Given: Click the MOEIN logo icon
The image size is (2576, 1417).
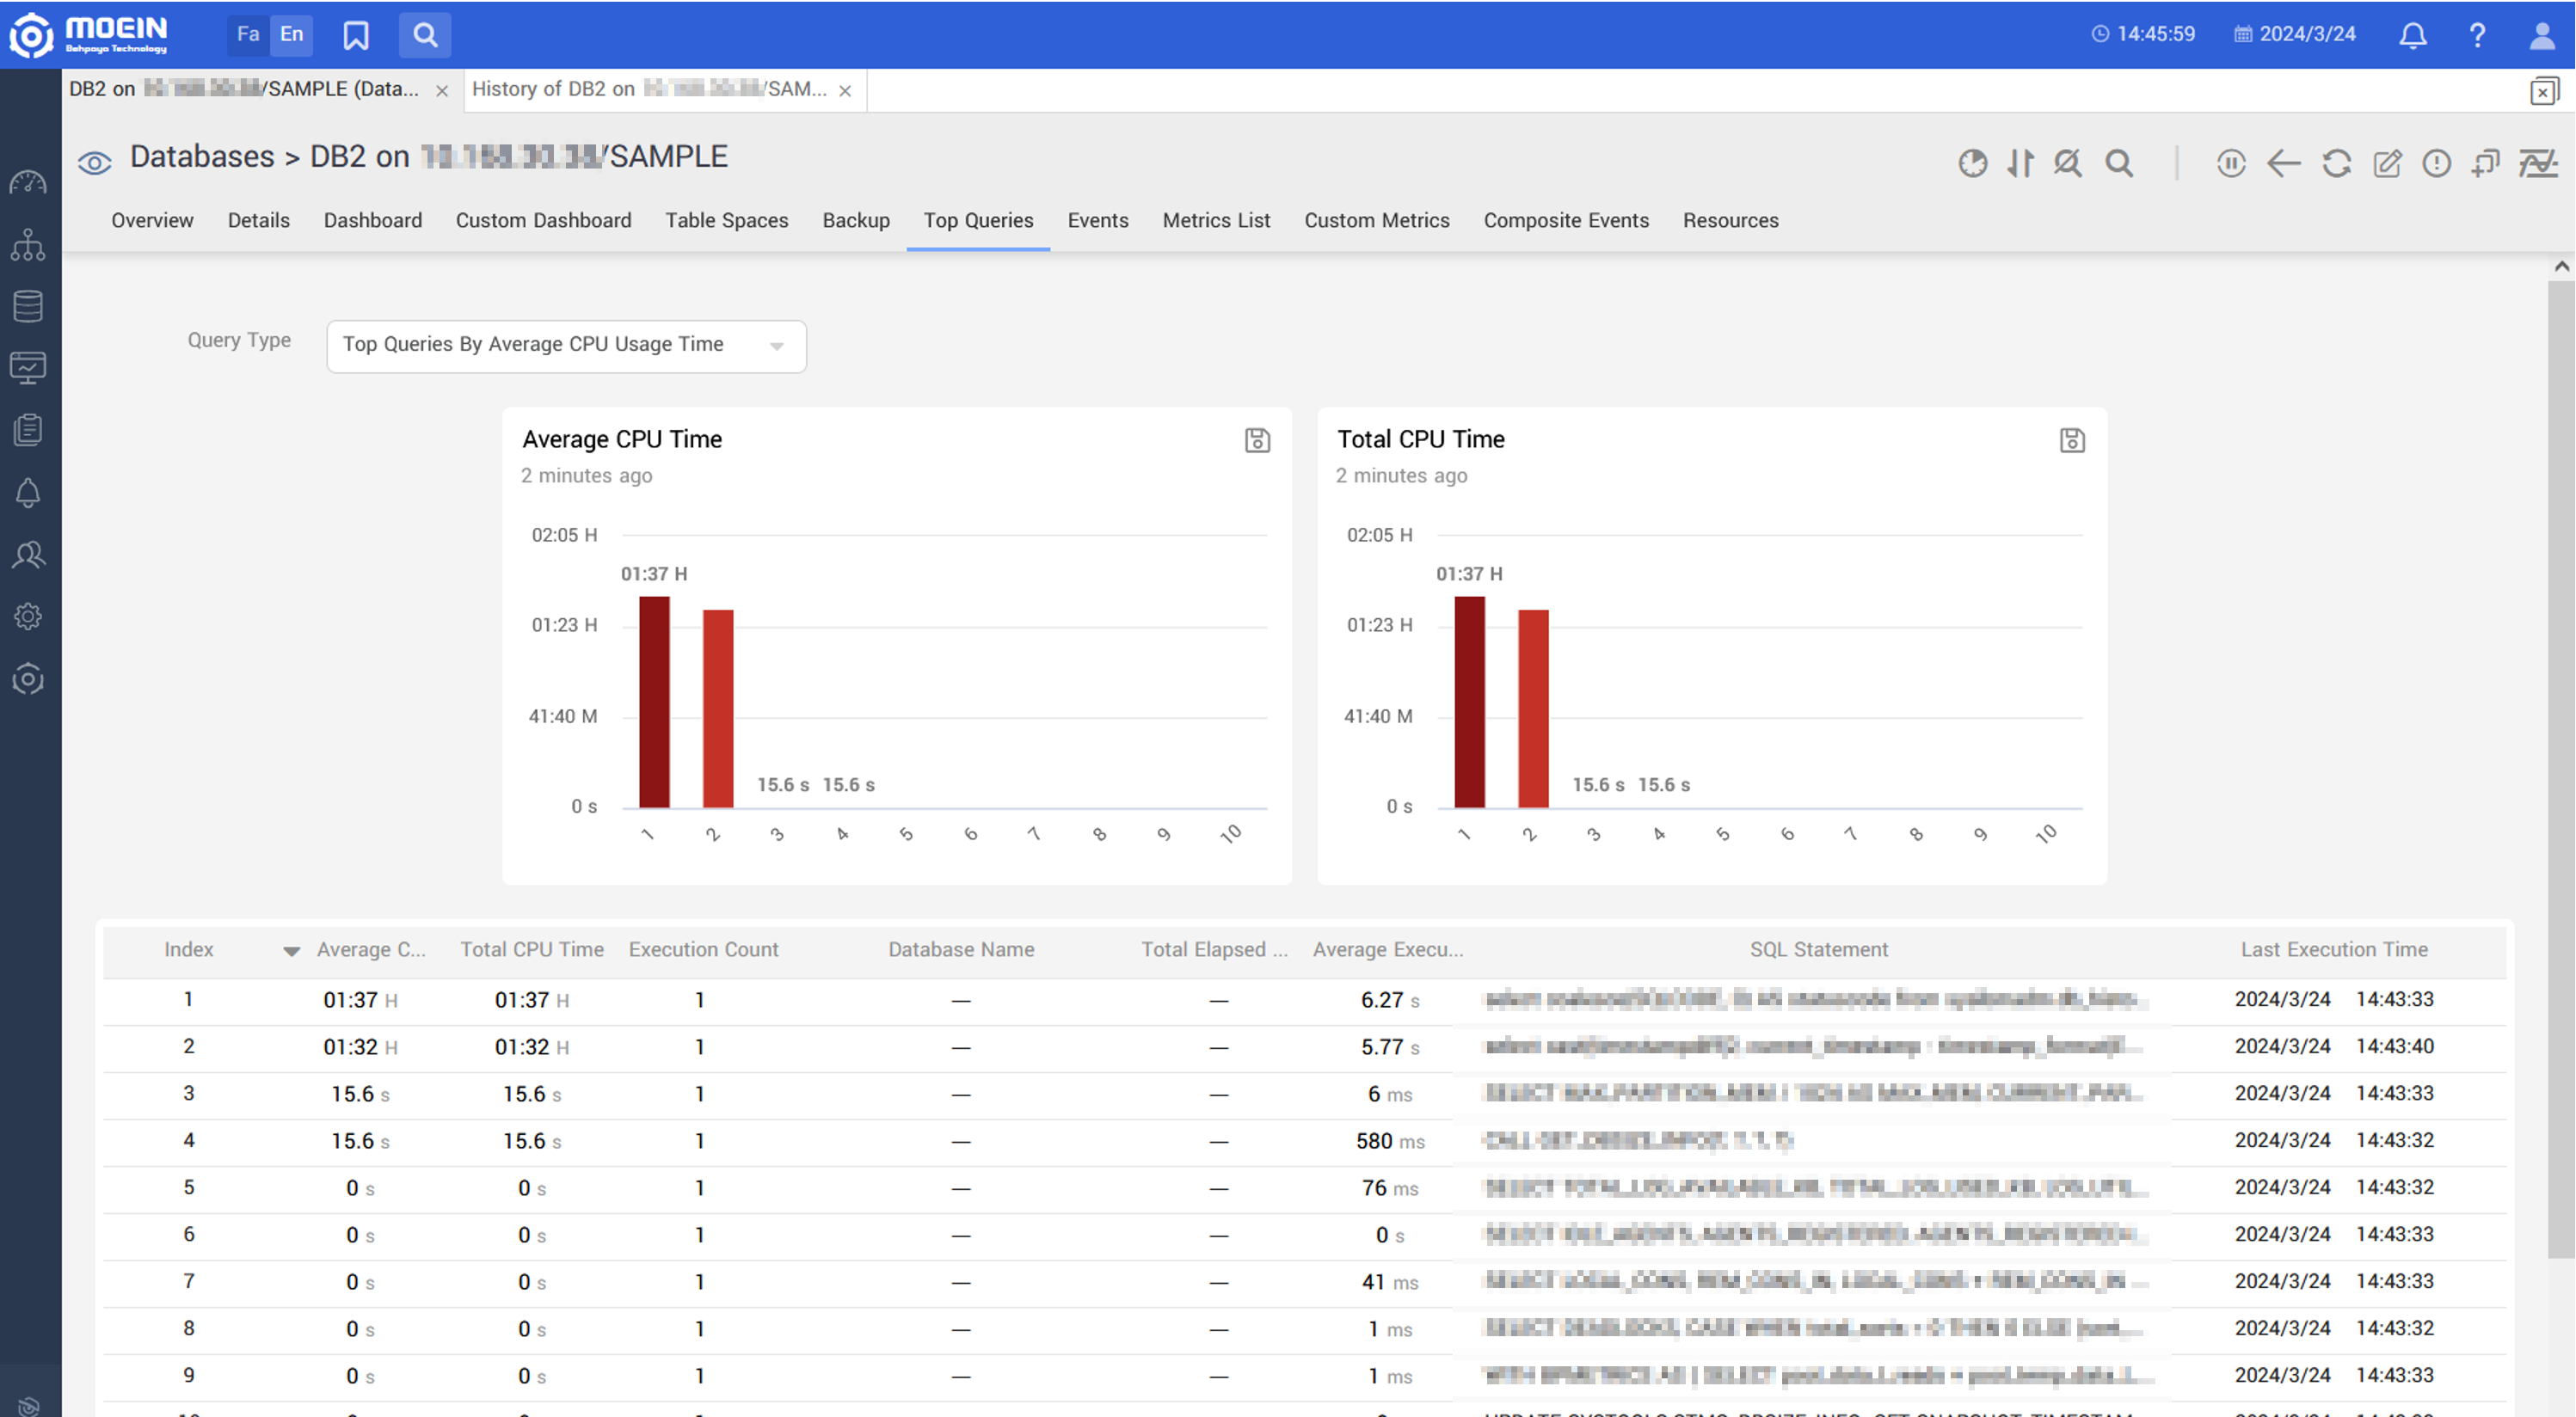Looking at the screenshot, I should point(31,35).
